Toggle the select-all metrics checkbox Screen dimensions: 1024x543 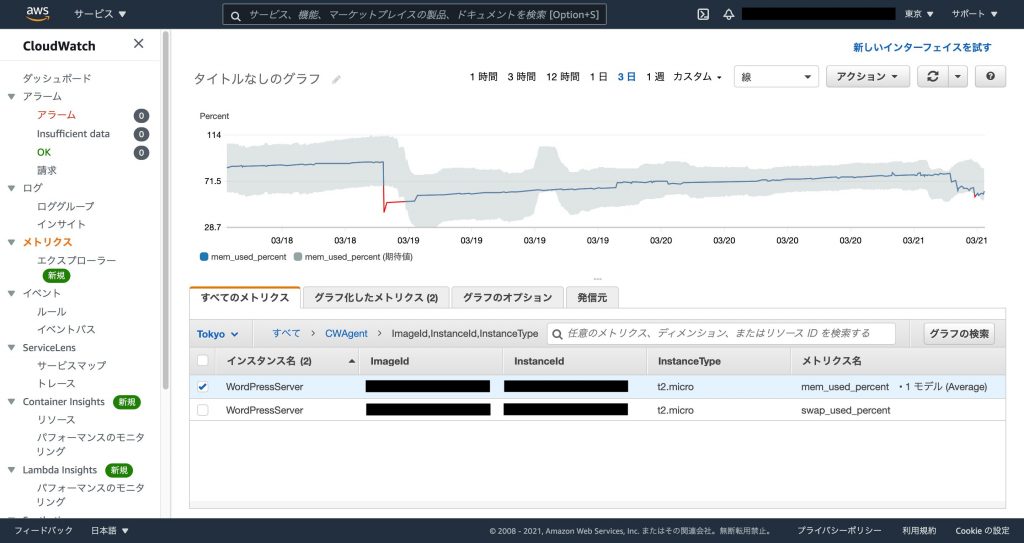pyautogui.click(x=202, y=361)
